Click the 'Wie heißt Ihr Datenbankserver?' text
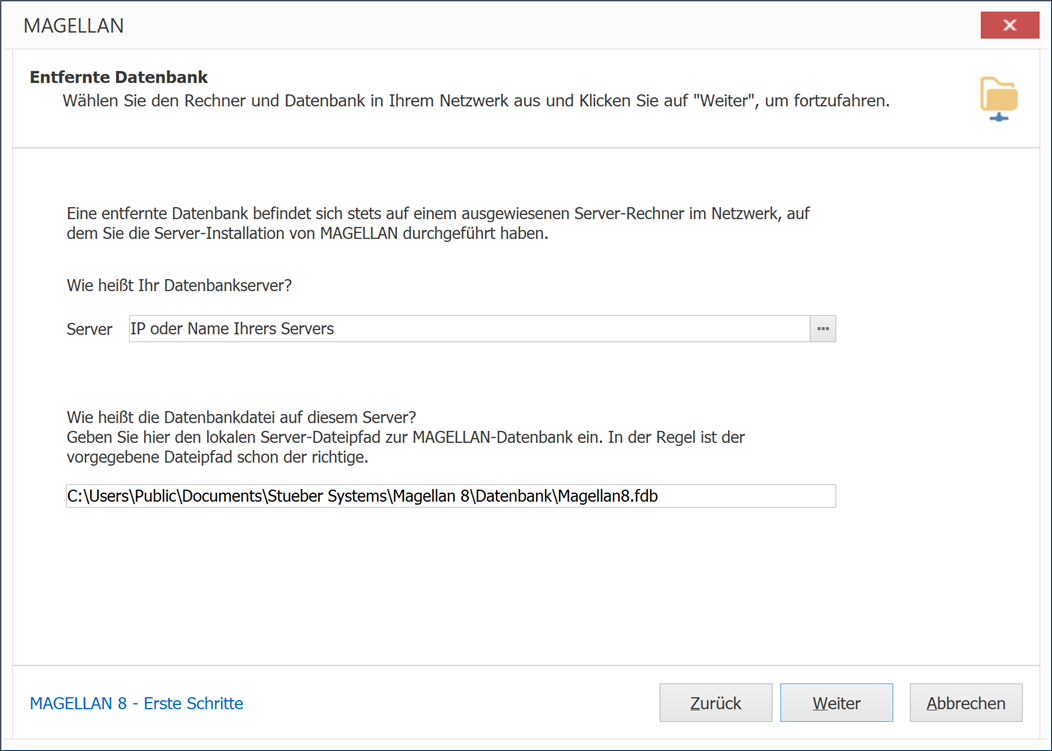 (179, 285)
